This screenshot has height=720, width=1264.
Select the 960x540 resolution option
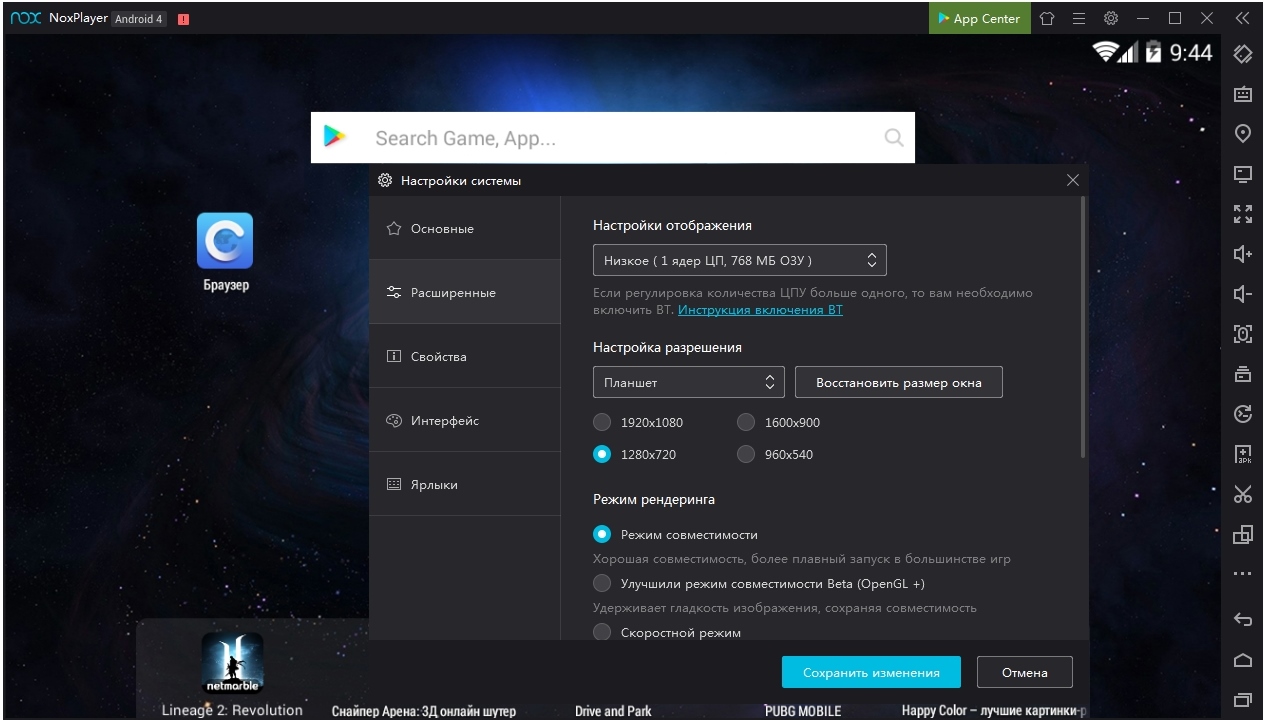click(x=746, y=454)
